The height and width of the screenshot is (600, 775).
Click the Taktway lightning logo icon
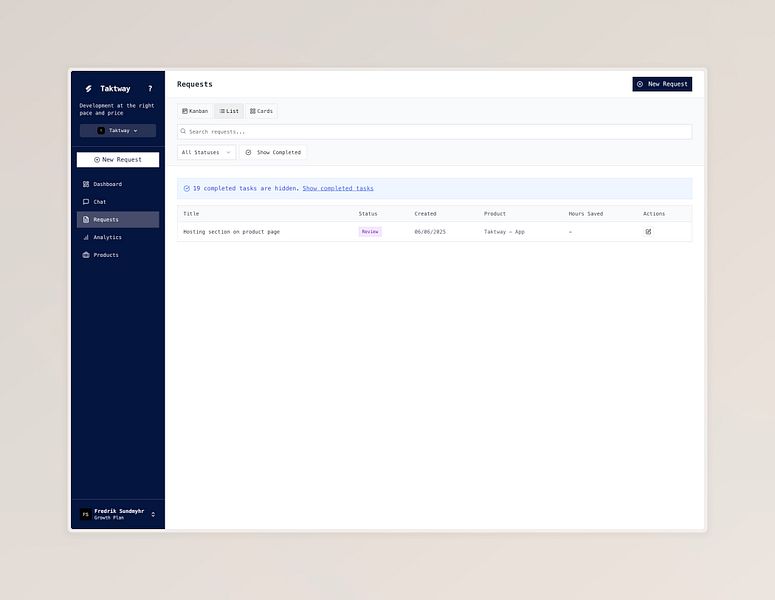tap(88, 88)
